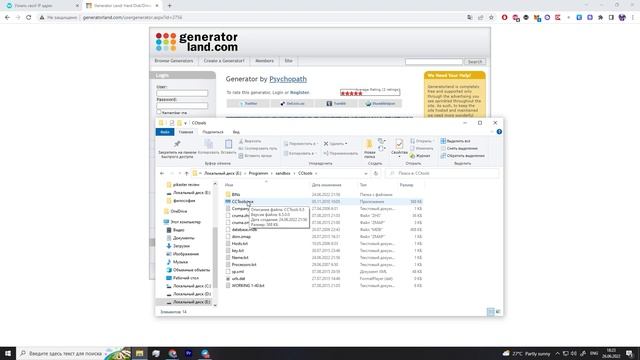Expand address bar history dropdown

click(366, 173)
